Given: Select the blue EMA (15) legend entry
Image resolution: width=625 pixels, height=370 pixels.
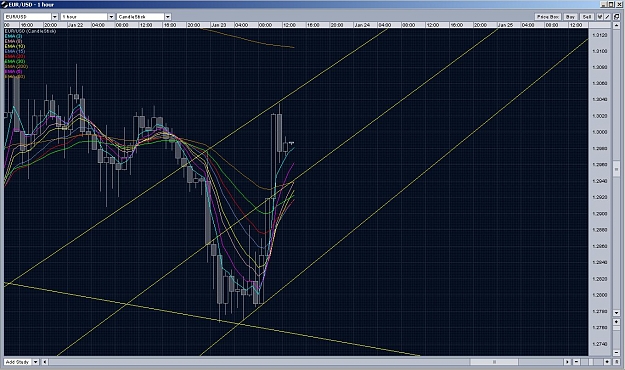Looking at the screenshot, I should (15, 51).
